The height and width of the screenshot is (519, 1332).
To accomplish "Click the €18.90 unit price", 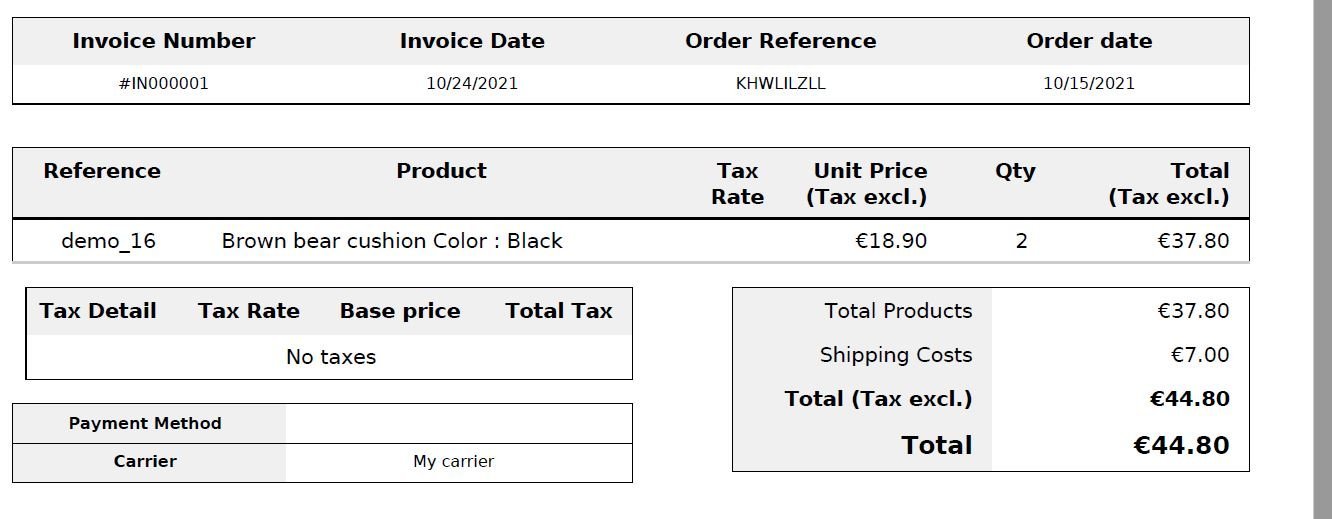I will click(891, 241).
